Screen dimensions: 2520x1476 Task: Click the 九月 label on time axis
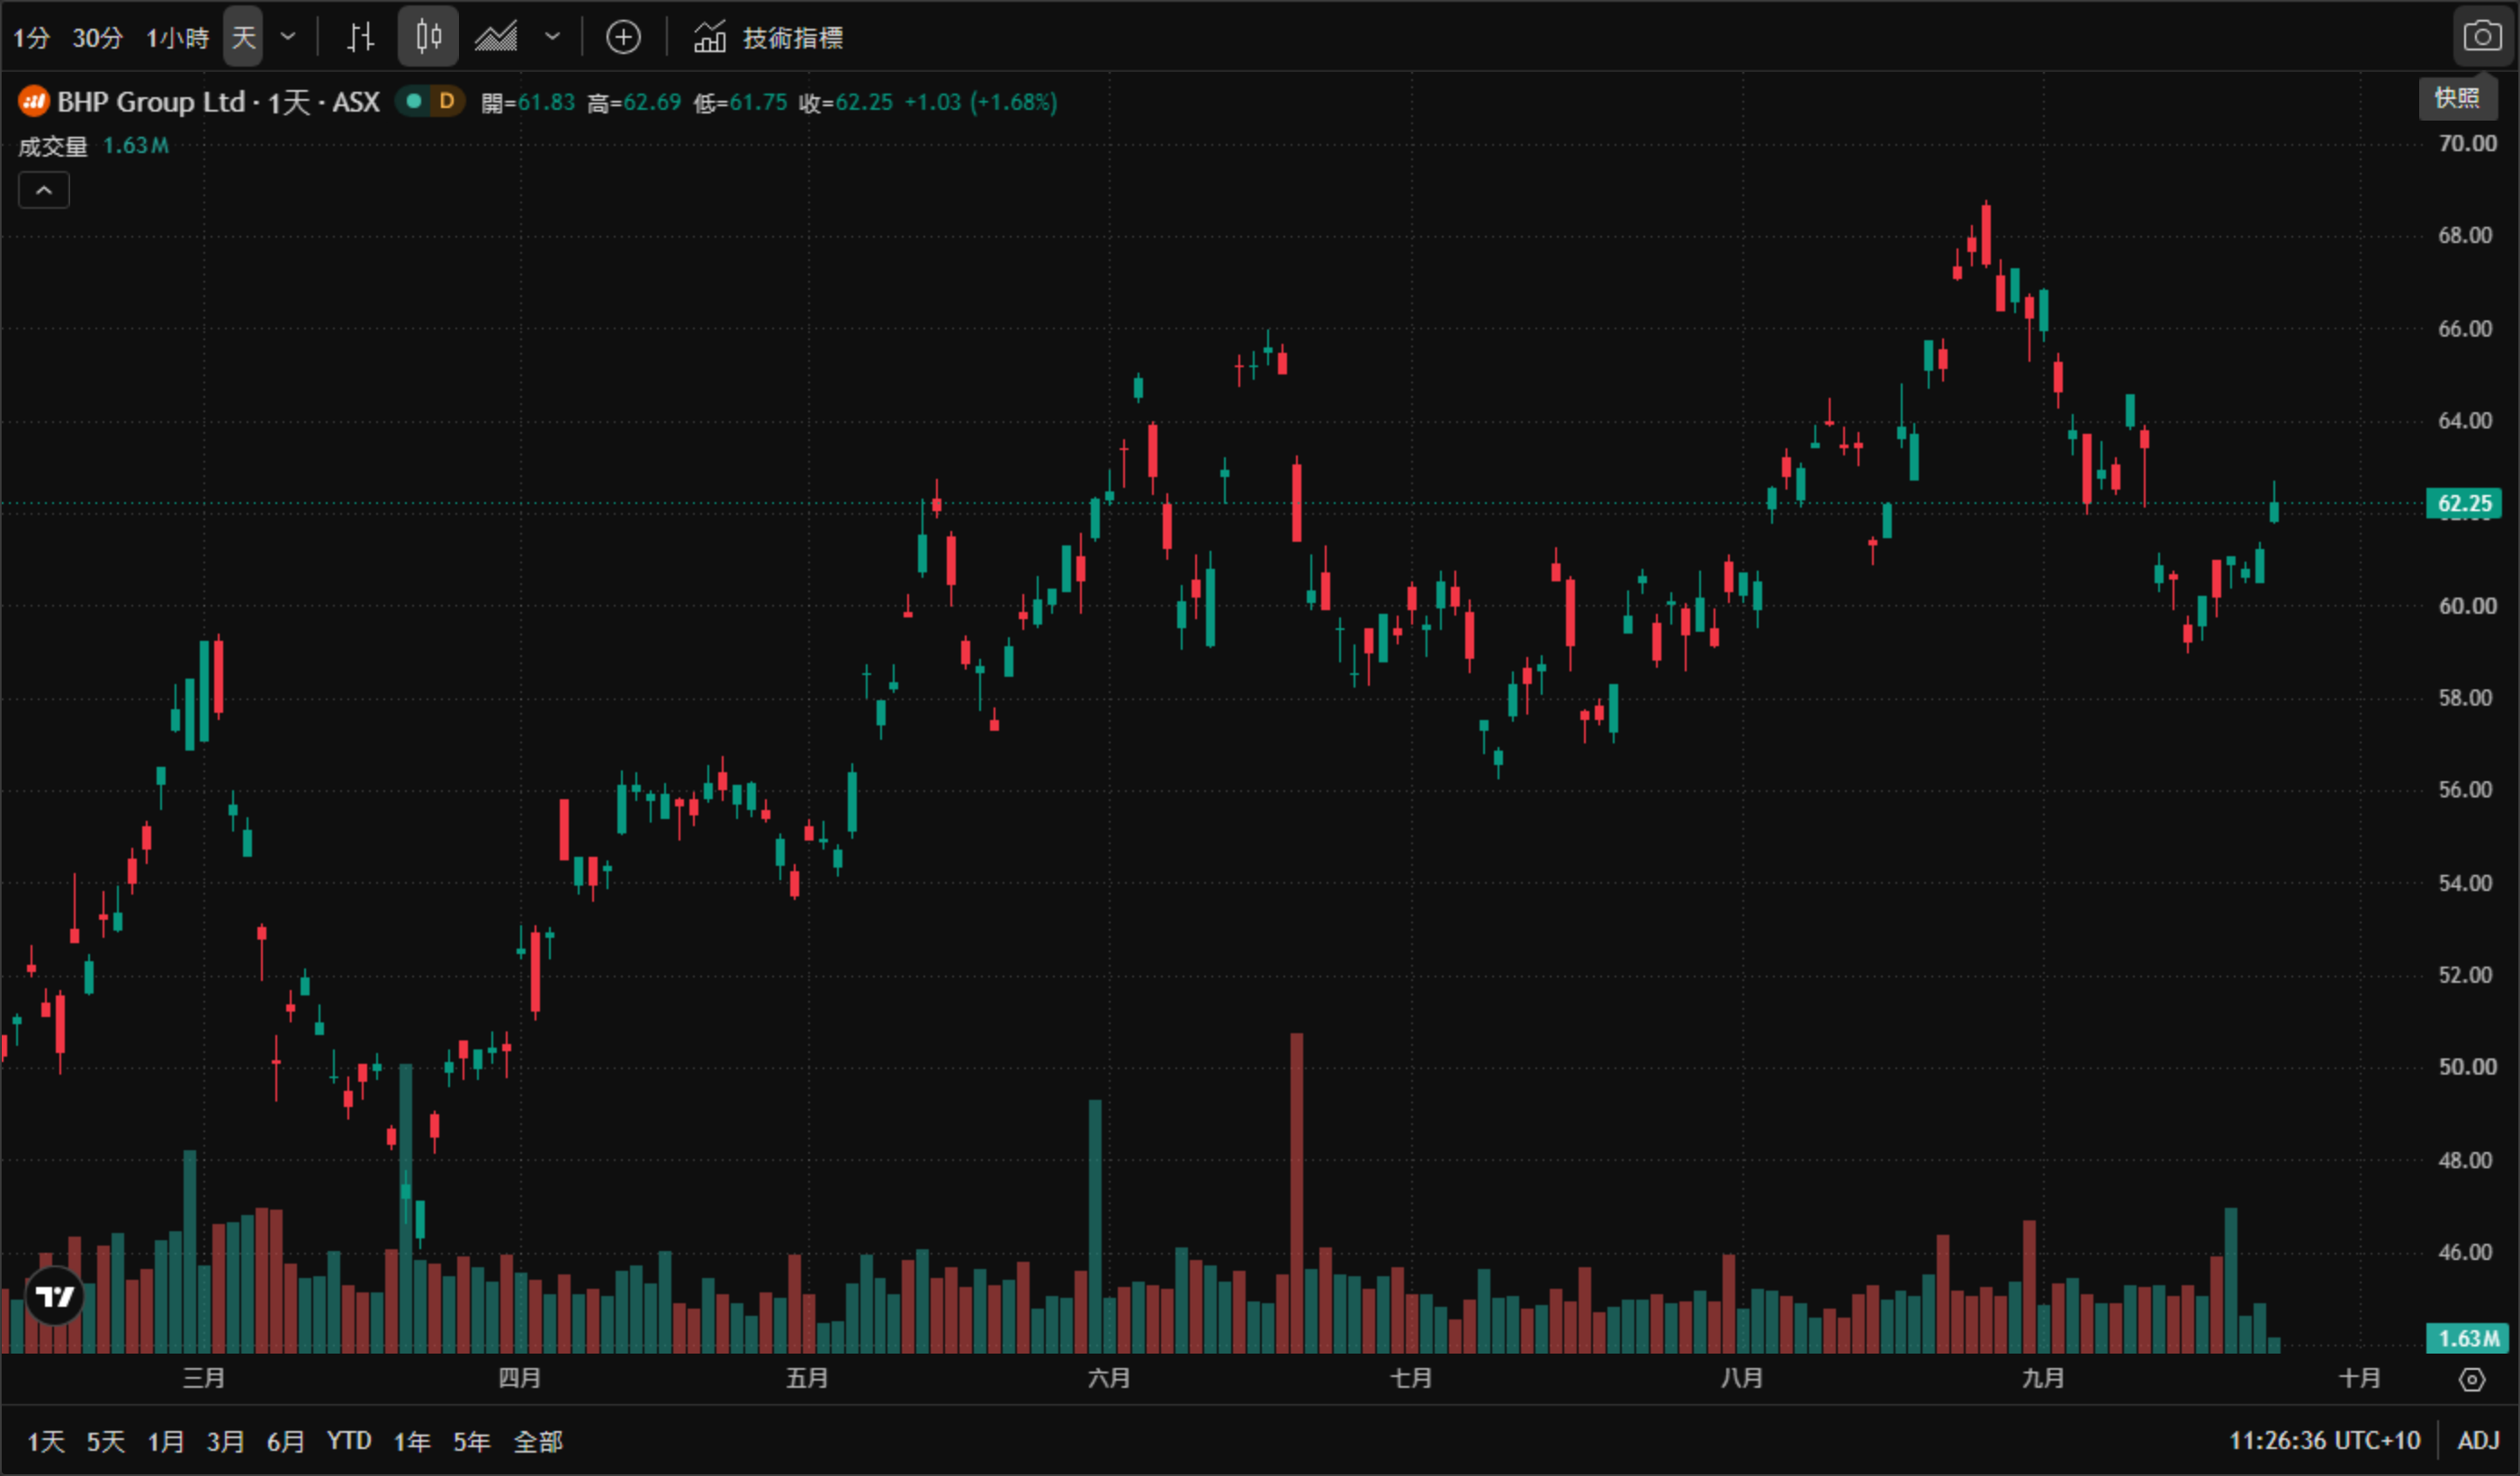click(2043, 1379)
